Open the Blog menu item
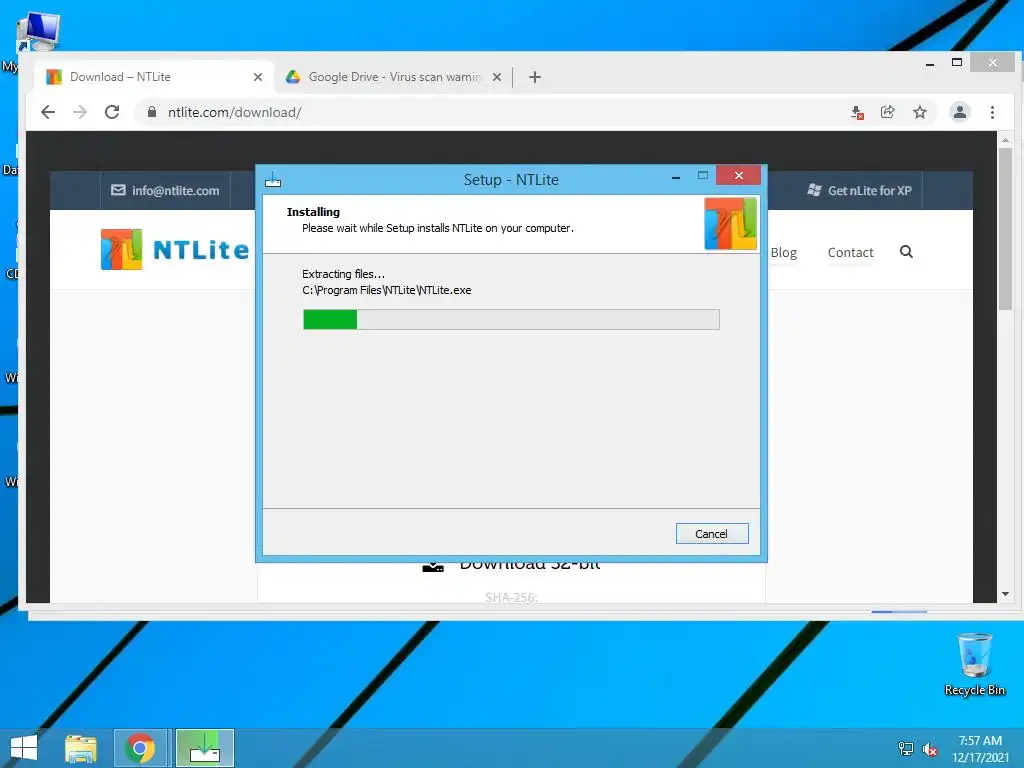1024x768 pixels. click(784, 253)
